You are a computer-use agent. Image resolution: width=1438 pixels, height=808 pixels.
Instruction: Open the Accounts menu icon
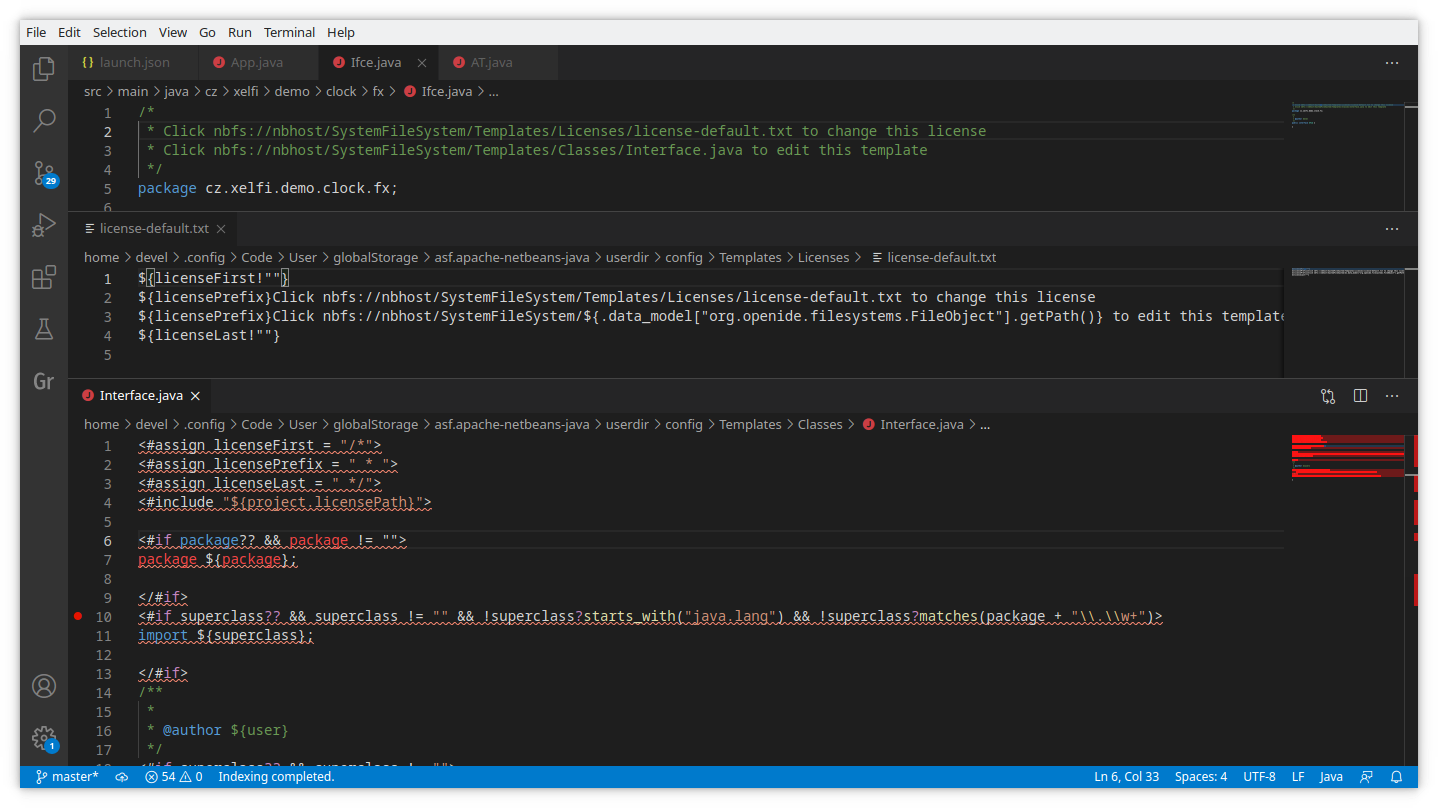pyautogui.click(x=44, y=686)
